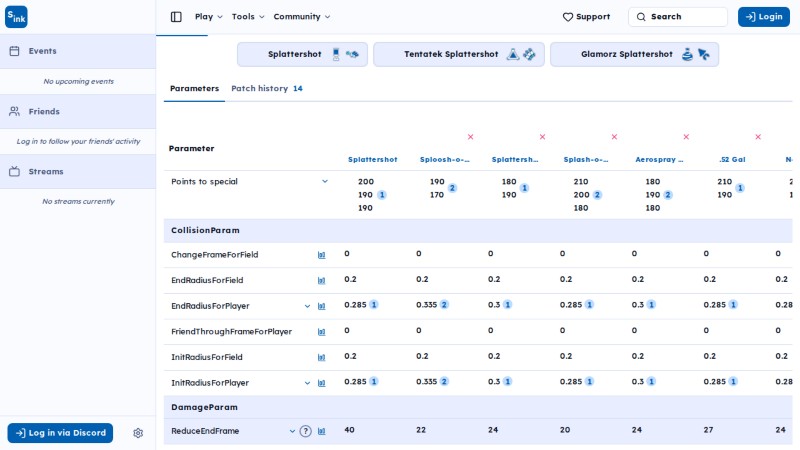Click the 'No streams currently' text
This screenshot has width=800, height=450.
coord(79,202)
